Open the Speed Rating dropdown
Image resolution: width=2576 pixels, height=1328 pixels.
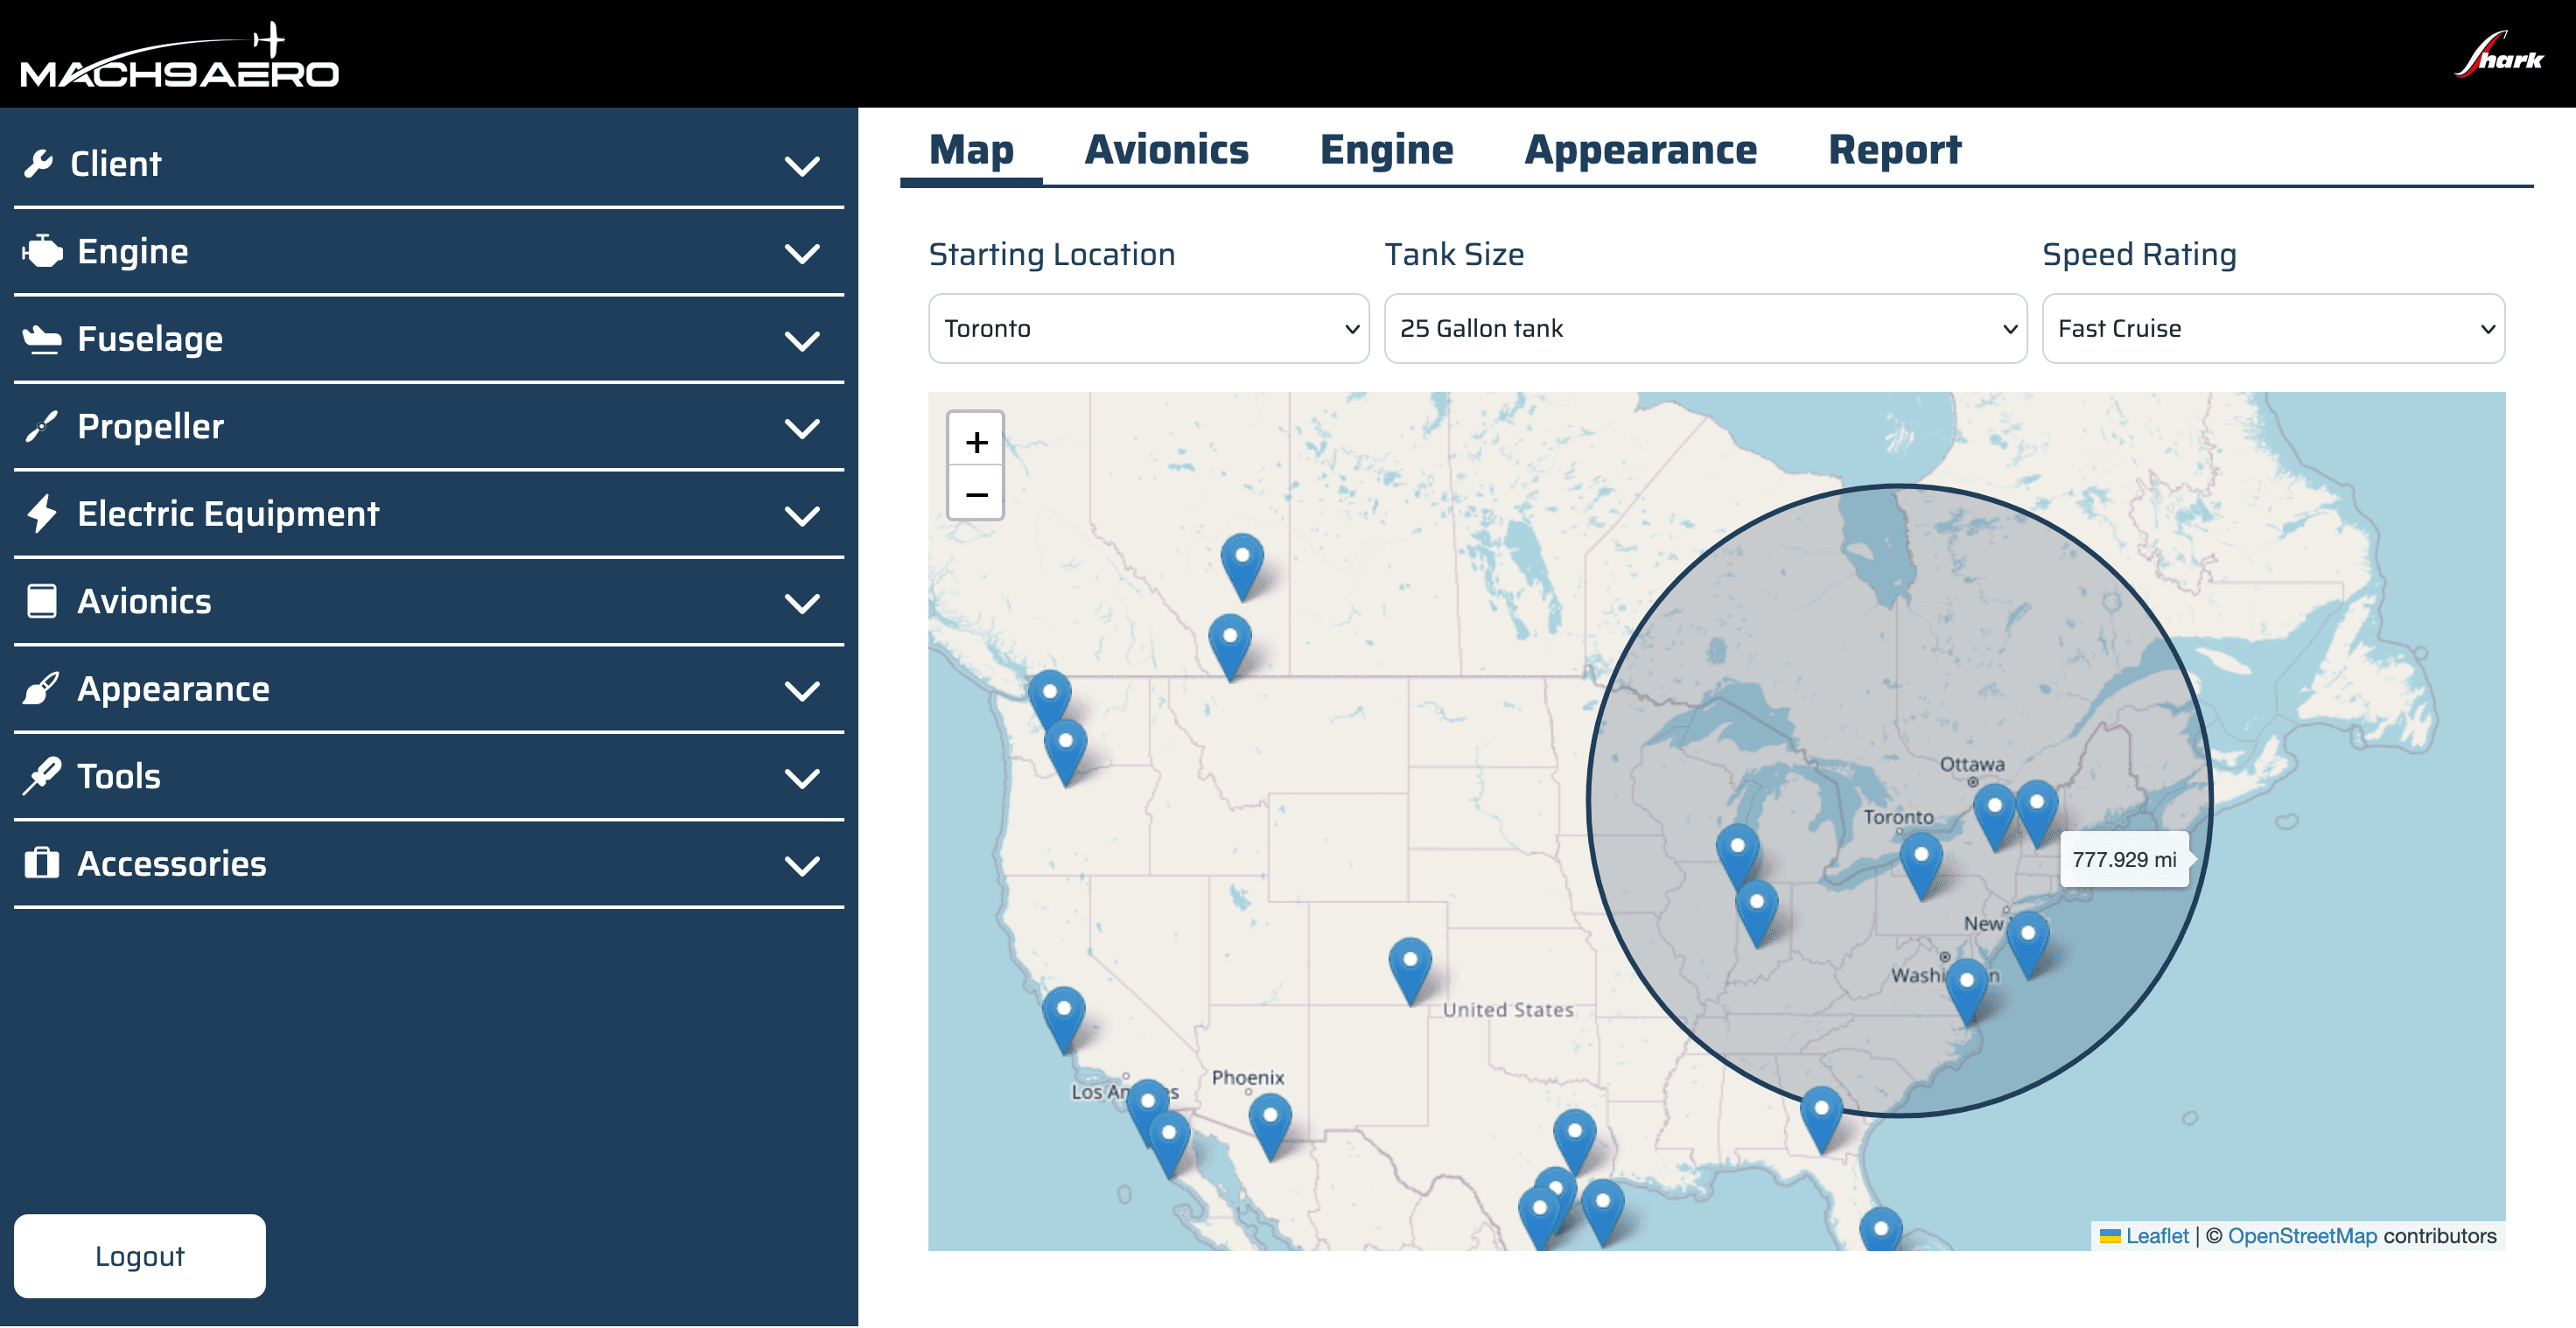click(x=2272, y=328)
